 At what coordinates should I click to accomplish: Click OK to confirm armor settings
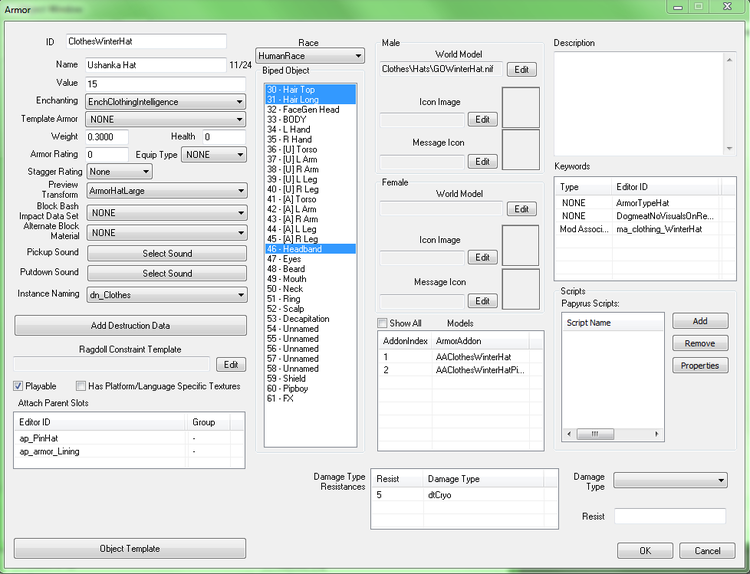pyautogui.click(x=645, y=551)
